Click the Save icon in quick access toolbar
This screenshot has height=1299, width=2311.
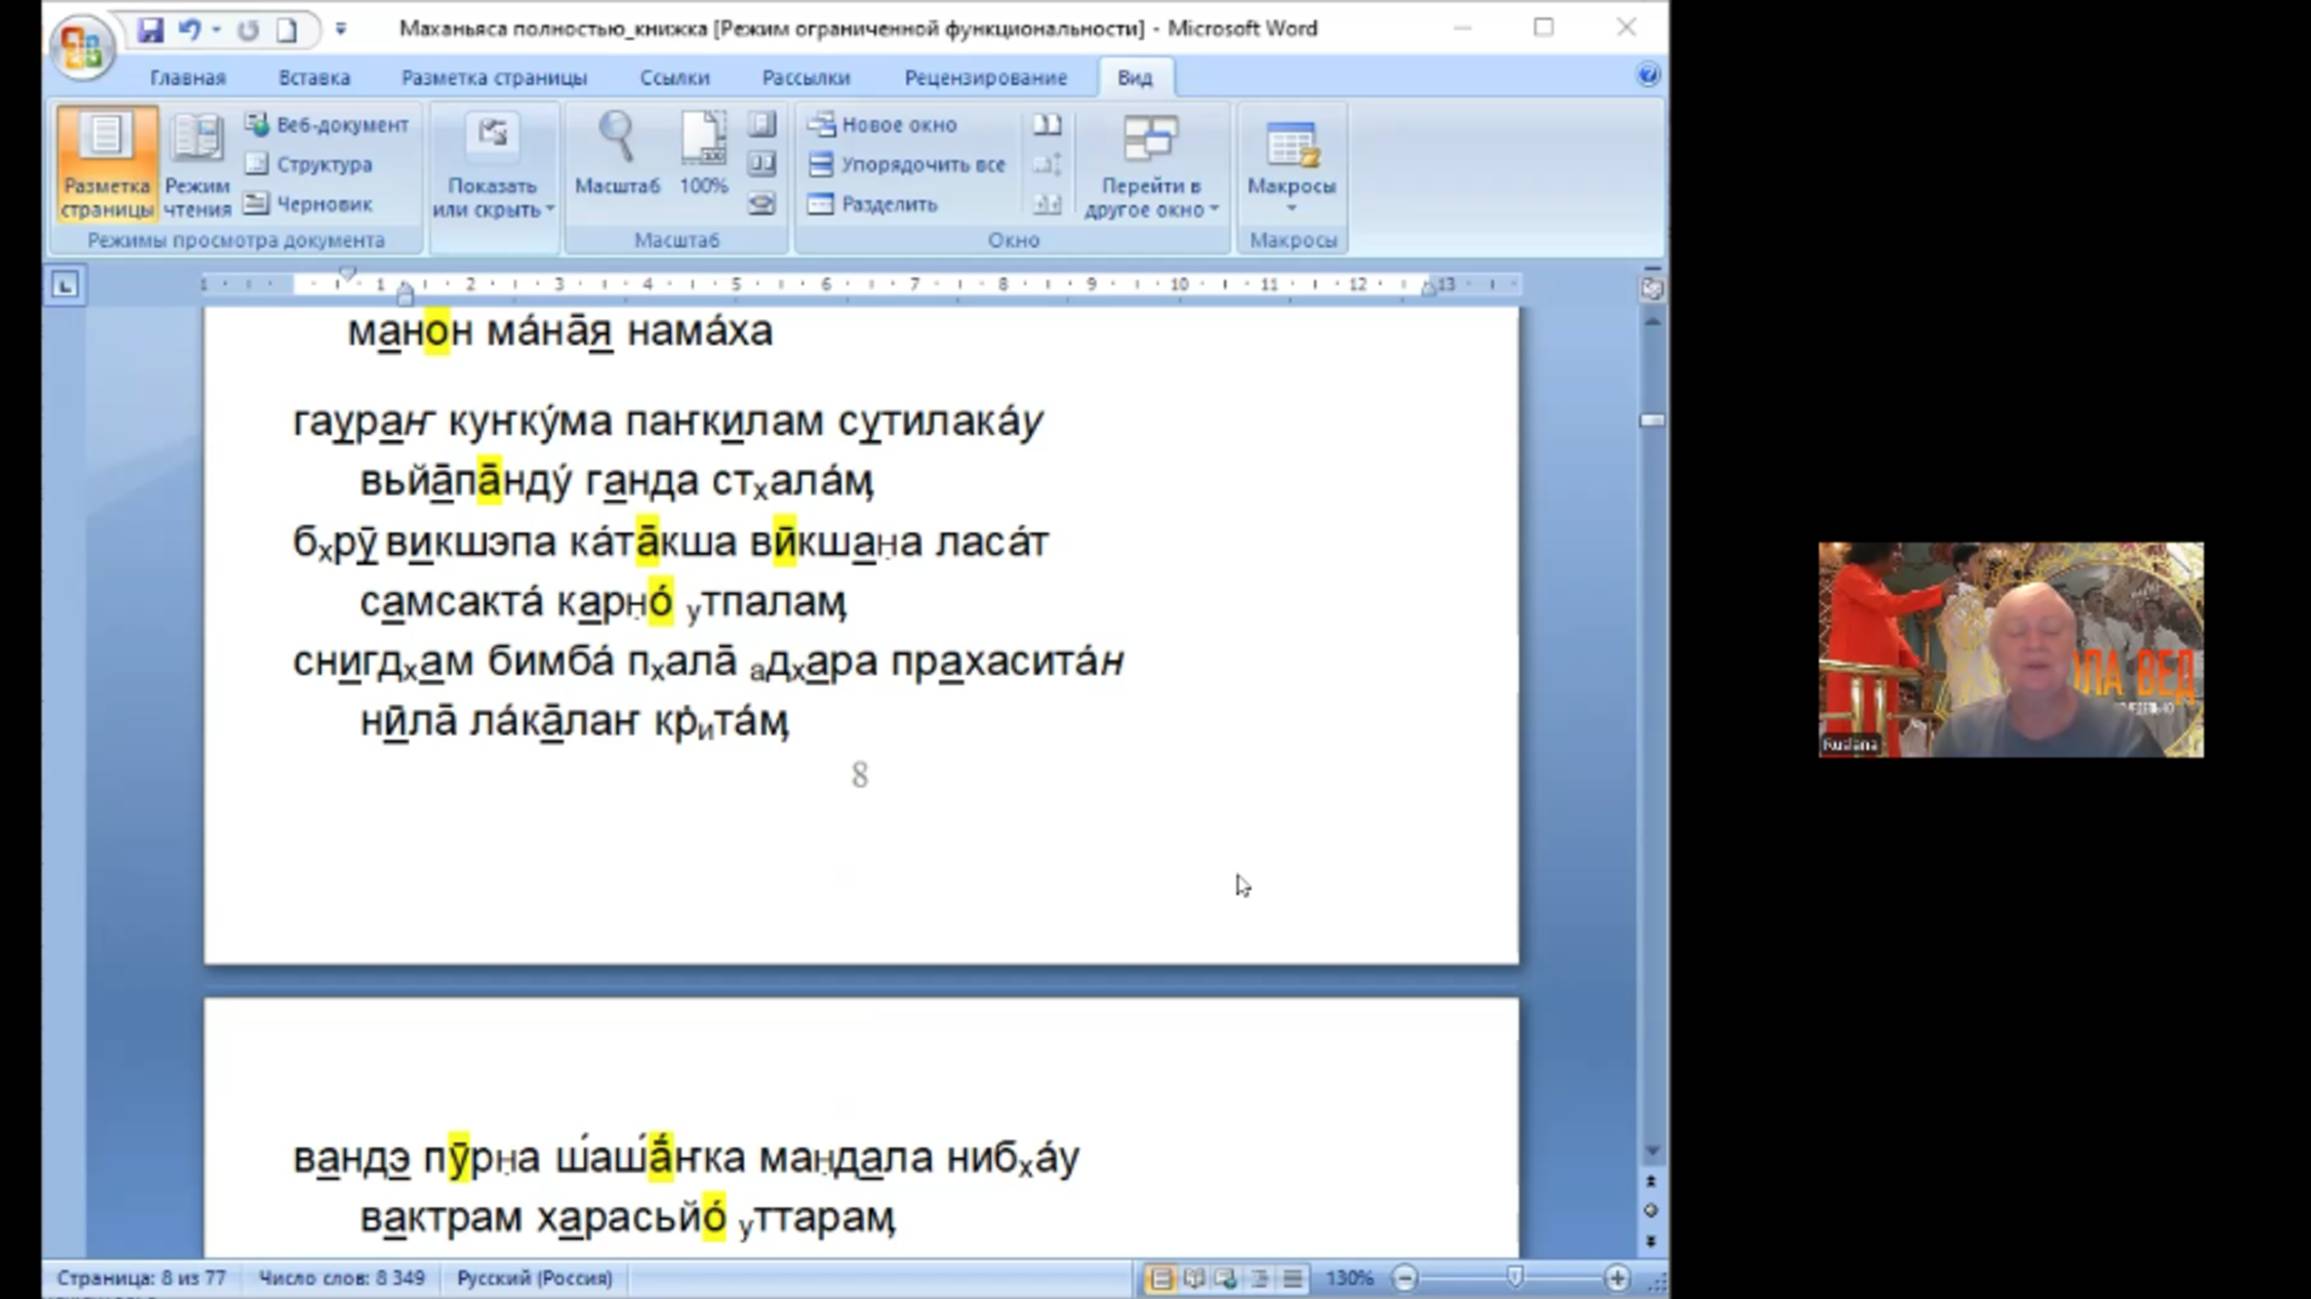click(x=150, y=29)
